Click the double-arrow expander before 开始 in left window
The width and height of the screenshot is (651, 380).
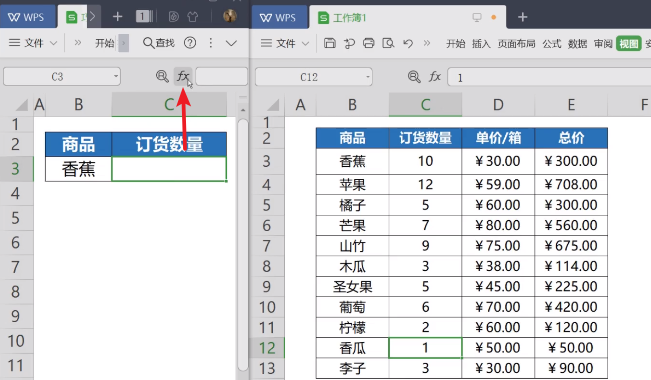tap(78, 43)
